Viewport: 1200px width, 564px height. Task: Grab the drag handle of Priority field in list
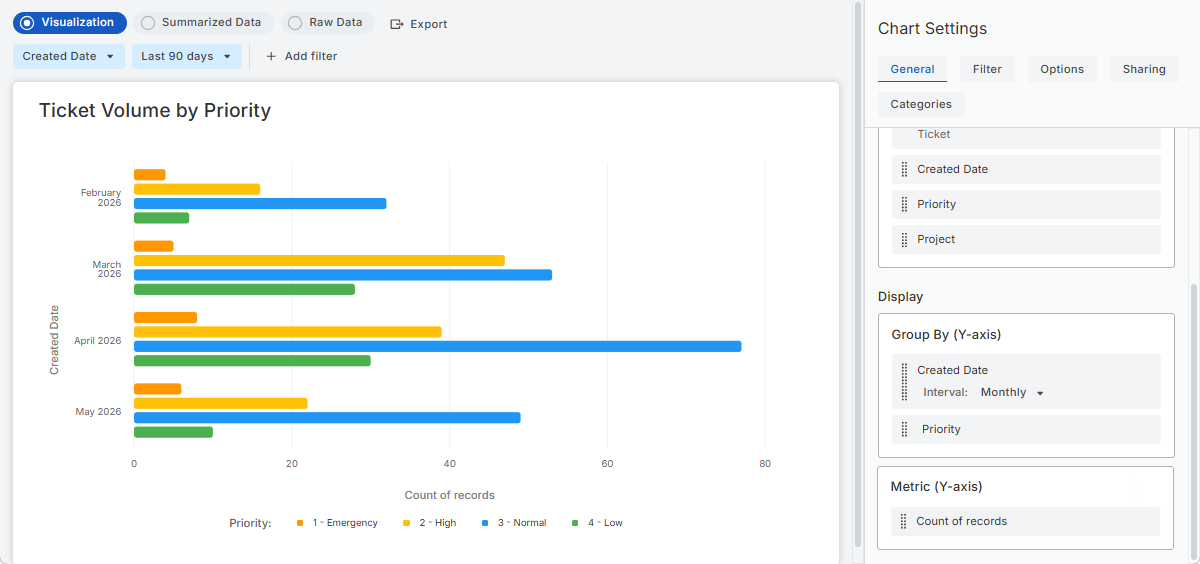pos(905,204)
